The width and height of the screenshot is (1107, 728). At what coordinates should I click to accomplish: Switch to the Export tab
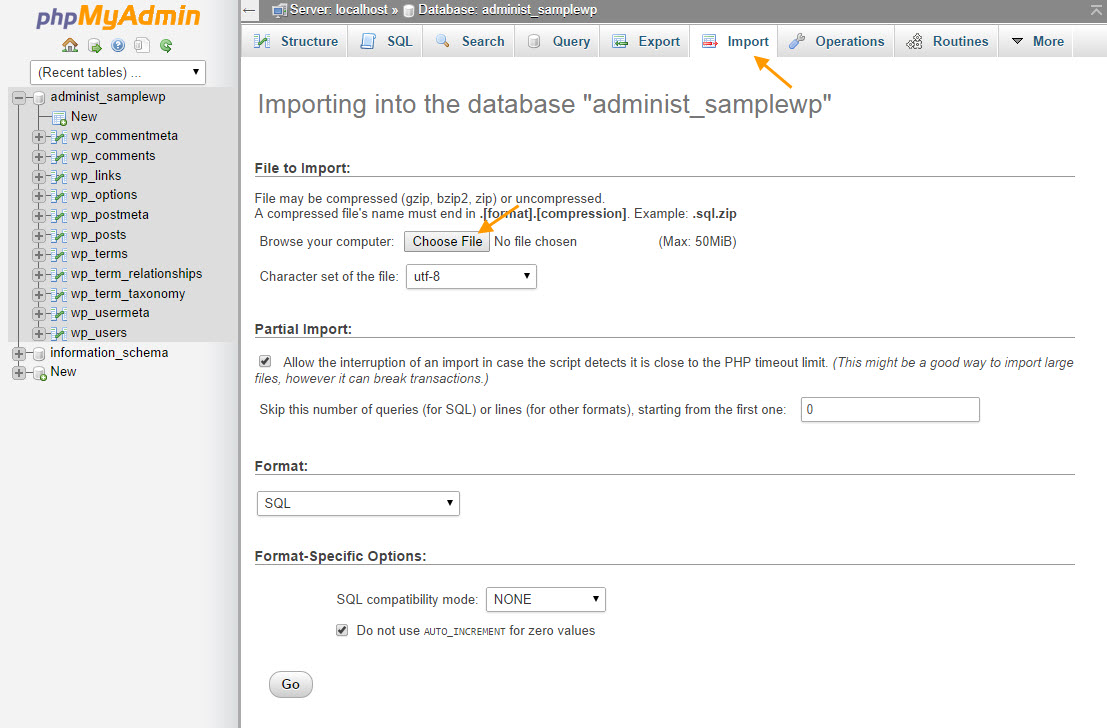[x=645, y=41]
